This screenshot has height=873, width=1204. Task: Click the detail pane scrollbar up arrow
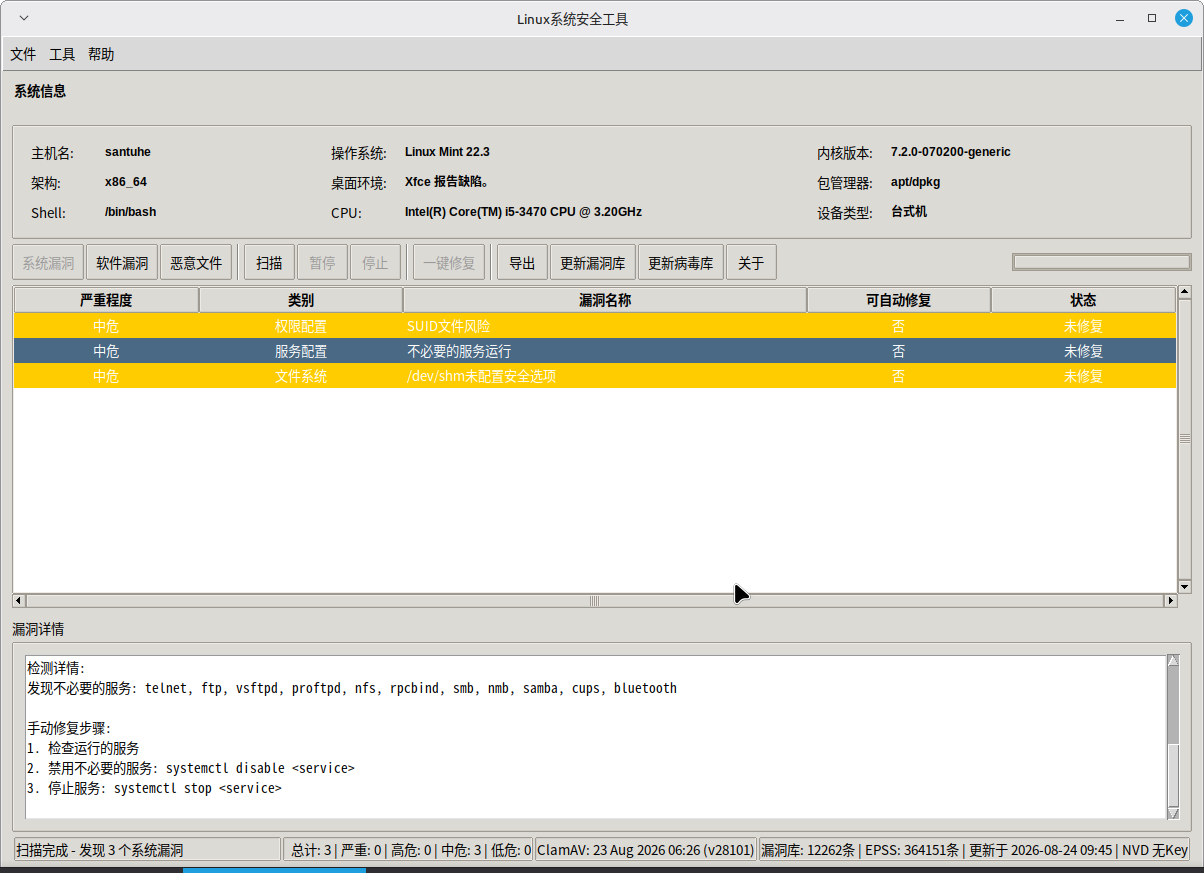[x=1173, y=660]
